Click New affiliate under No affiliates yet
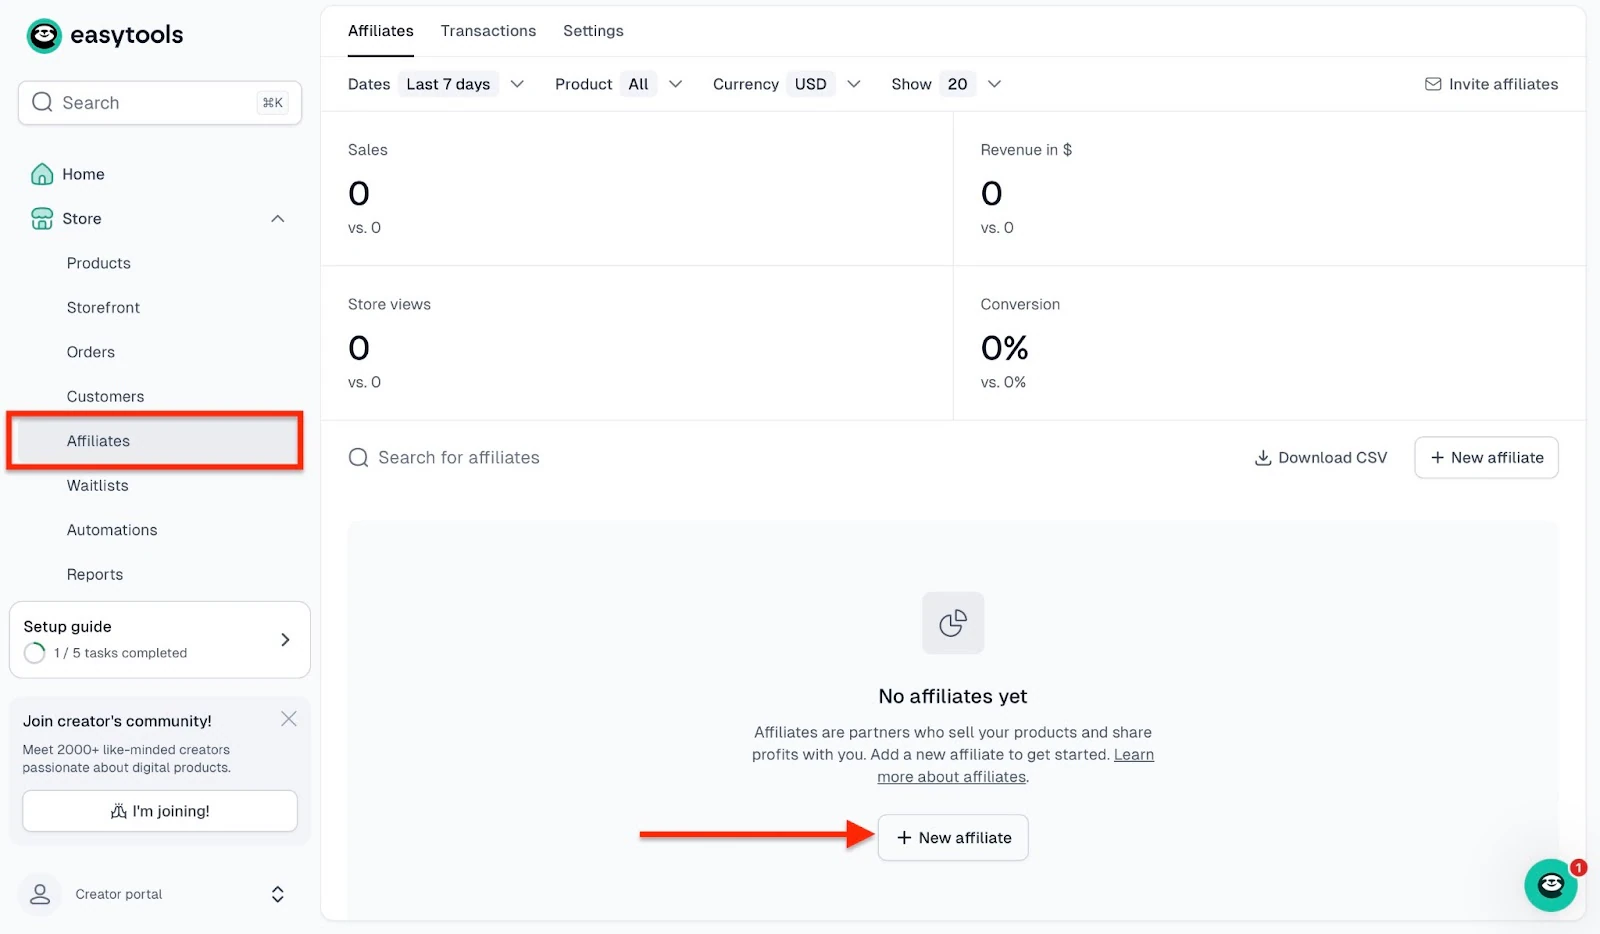The image size is (1600, 934). click(x=953, y=838)
